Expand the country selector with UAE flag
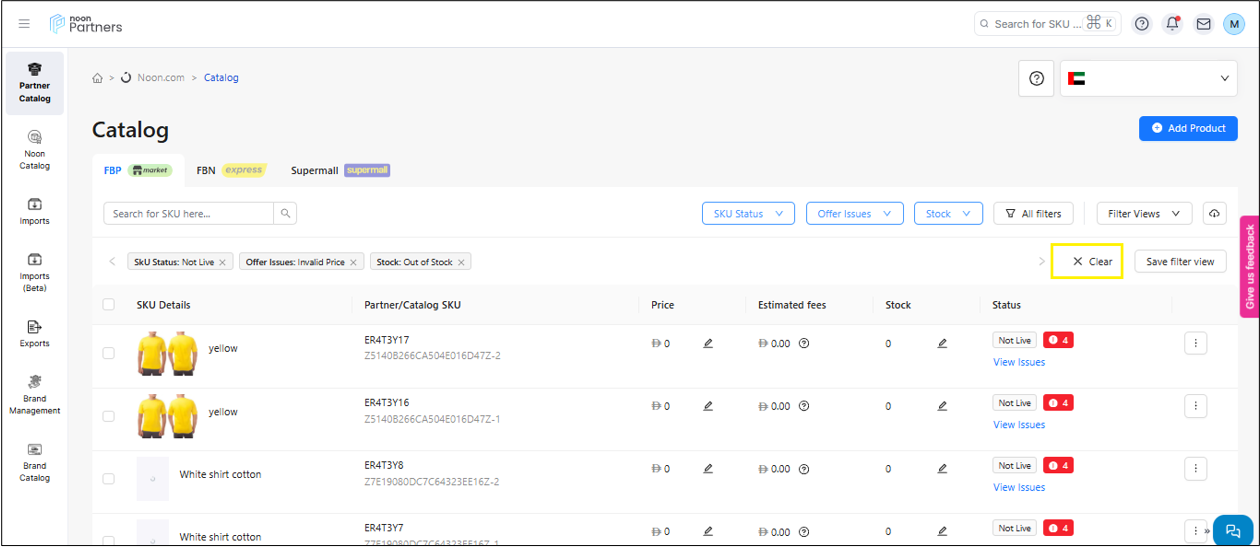This screenshot has width=1260, height=548. point(1149,78)
